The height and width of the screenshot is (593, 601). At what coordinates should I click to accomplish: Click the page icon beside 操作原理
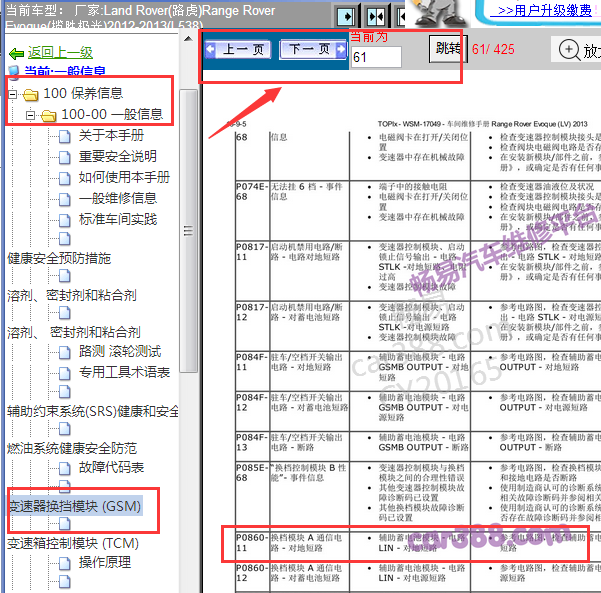tap(64, 563)
